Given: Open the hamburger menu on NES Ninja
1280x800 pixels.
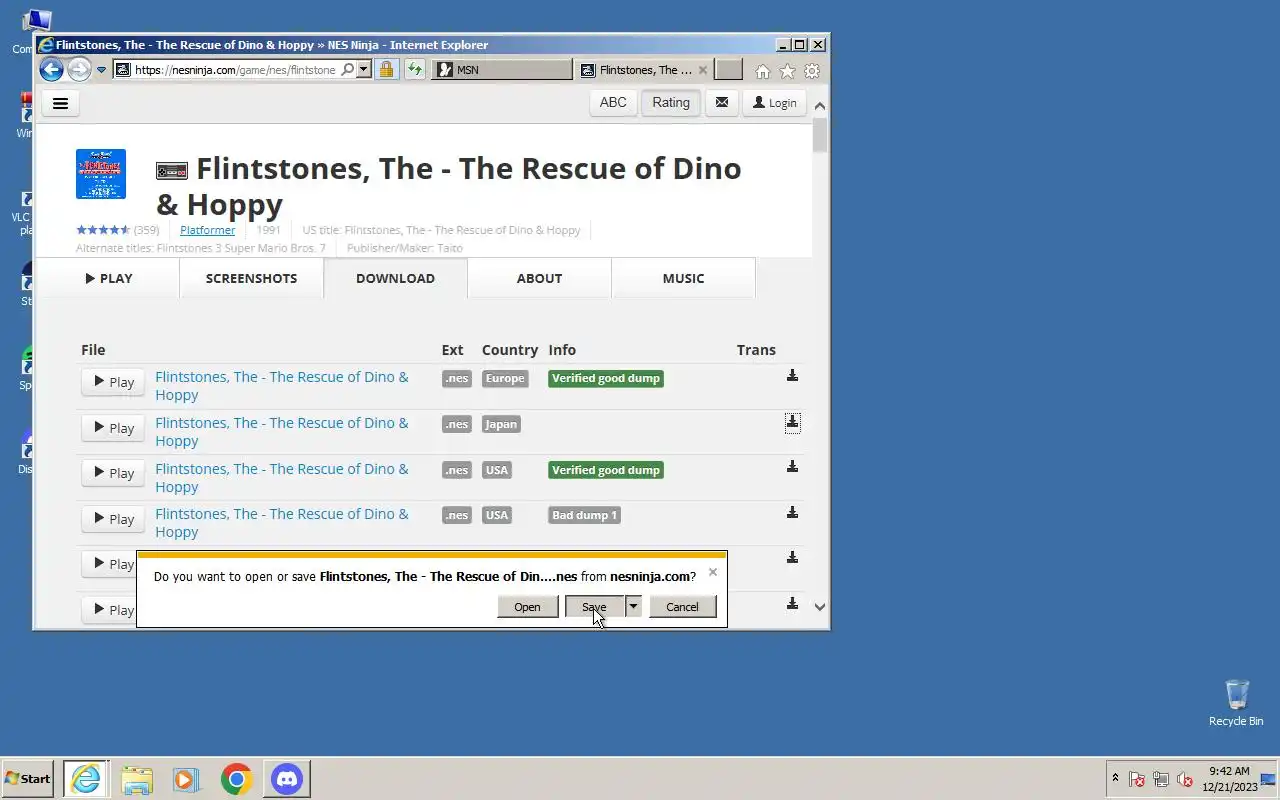Looking at the screenshot, I should (60, 103).
